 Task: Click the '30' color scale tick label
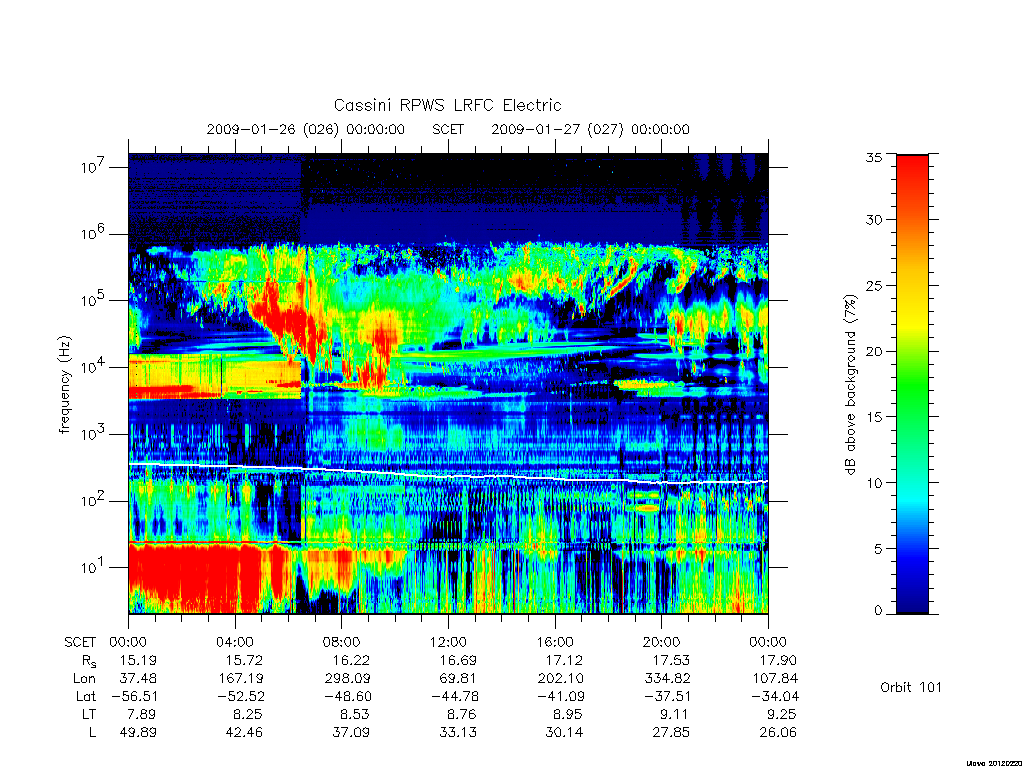click(x=874, y=220)
